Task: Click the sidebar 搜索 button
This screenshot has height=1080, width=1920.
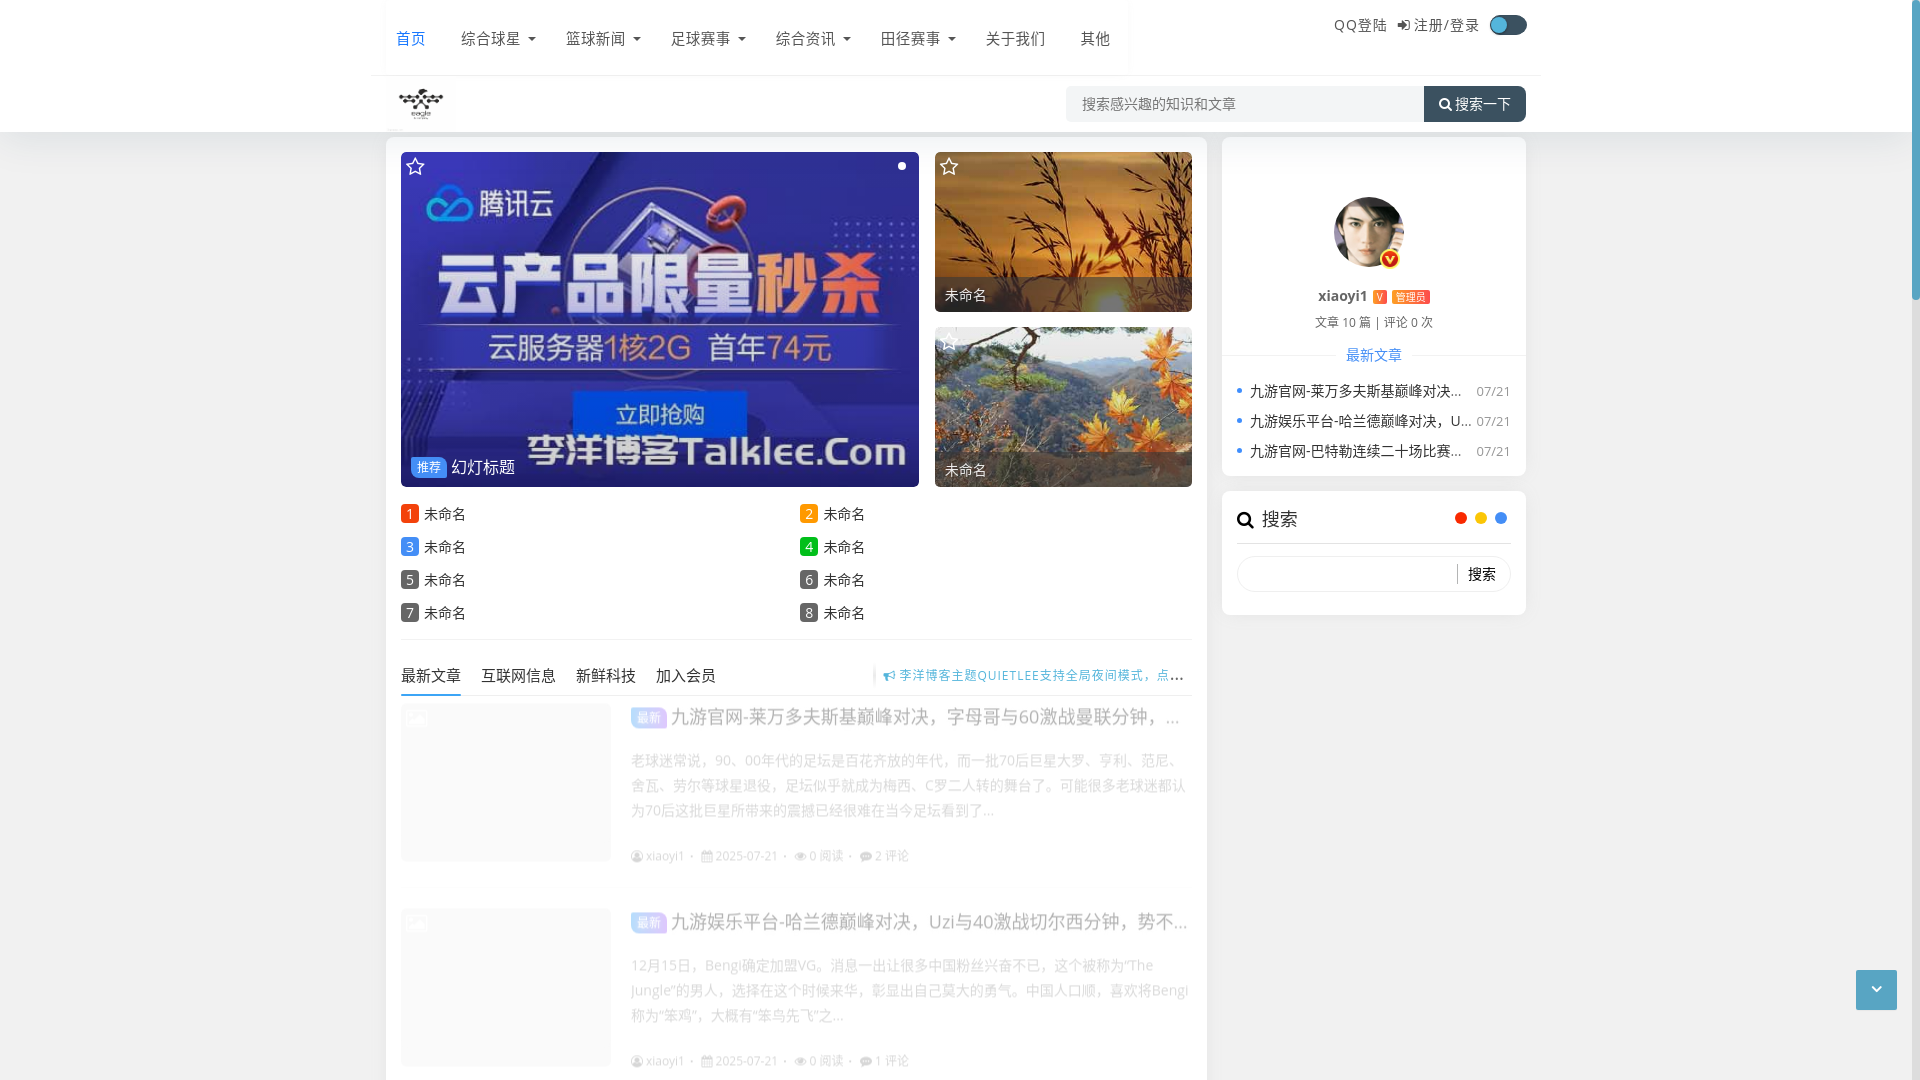Action: click(1482, 575)
